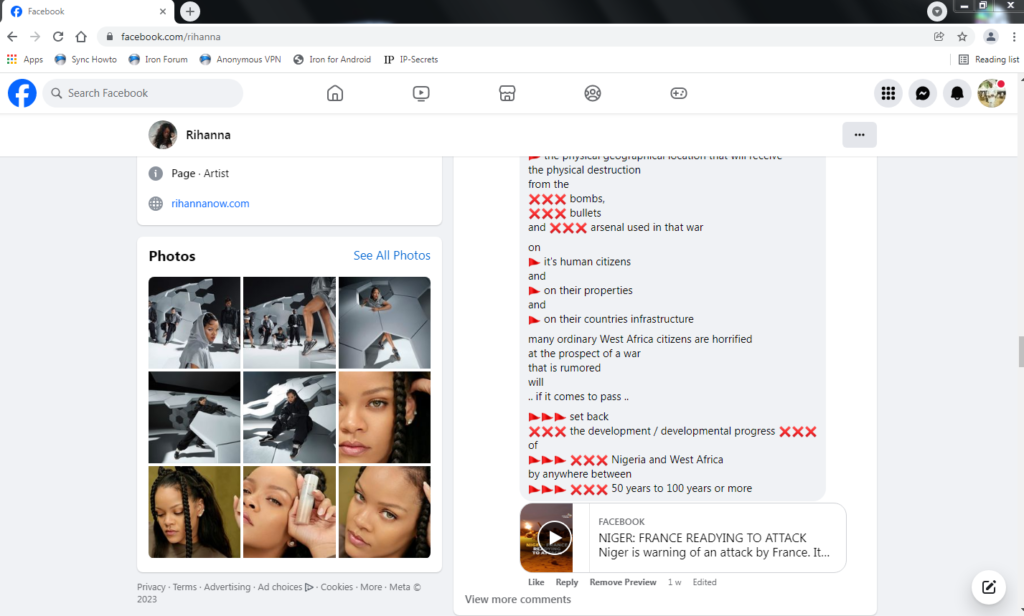Open the rihannanow.com link
This screenshot has width=1024, height=616.
[x=210, y=204]
